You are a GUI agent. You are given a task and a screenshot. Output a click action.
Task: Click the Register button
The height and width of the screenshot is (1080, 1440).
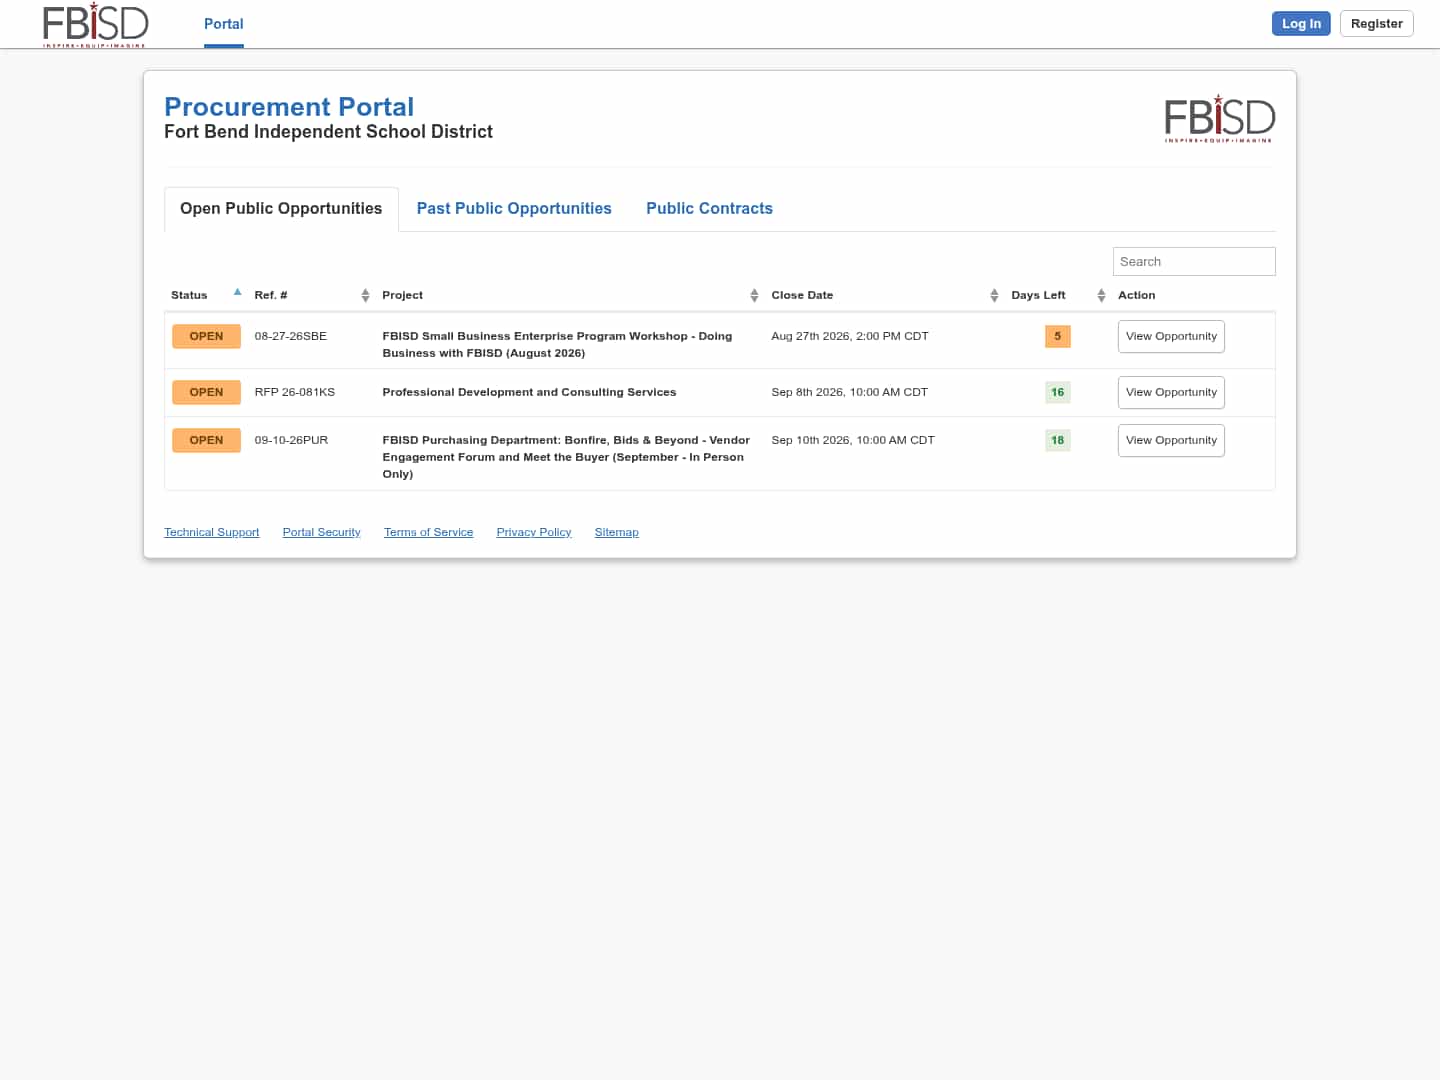point(1376,24)
